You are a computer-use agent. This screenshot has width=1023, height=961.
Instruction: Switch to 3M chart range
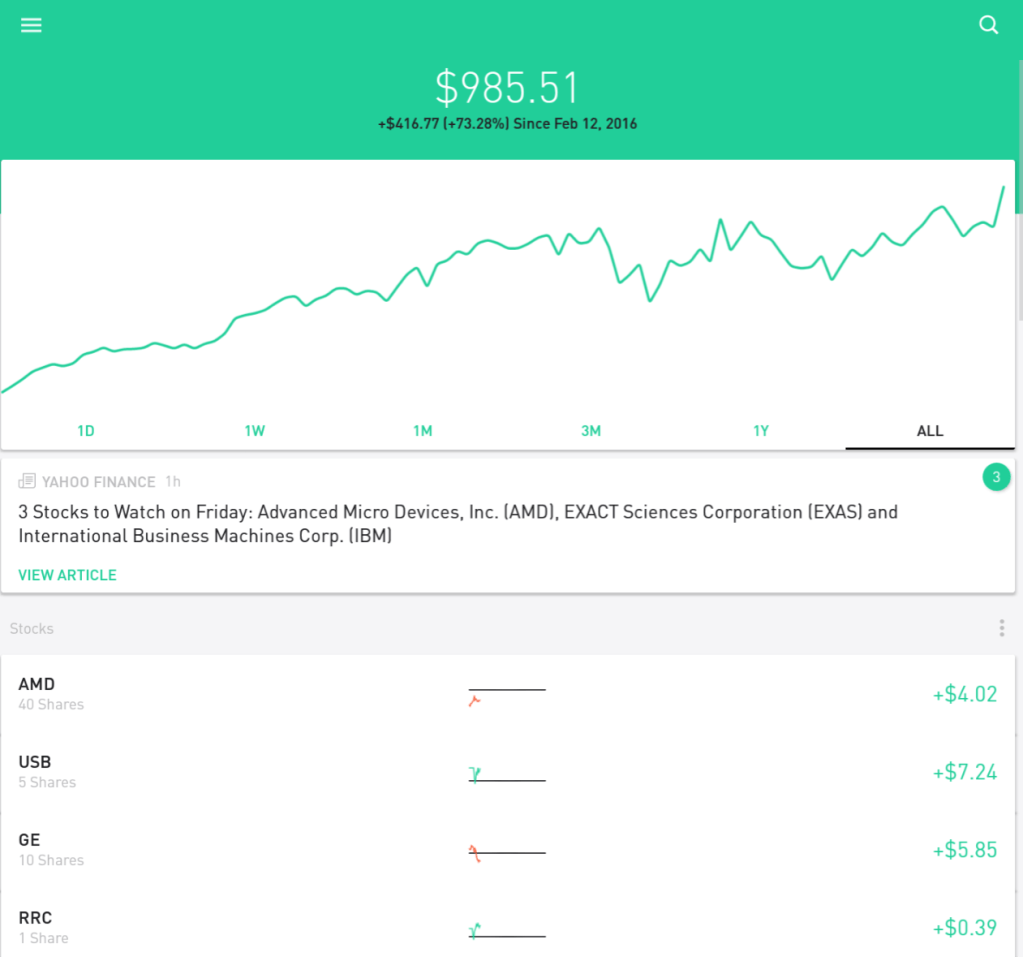click(x=591, y=431)
